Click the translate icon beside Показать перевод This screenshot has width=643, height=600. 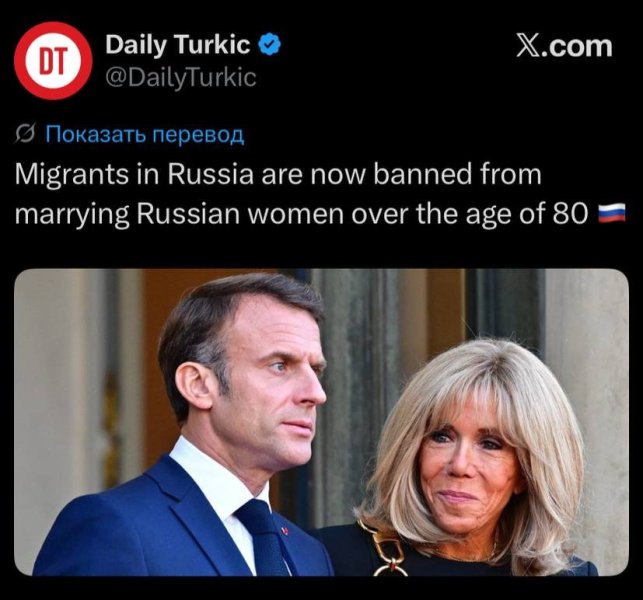tap(25, 133)
